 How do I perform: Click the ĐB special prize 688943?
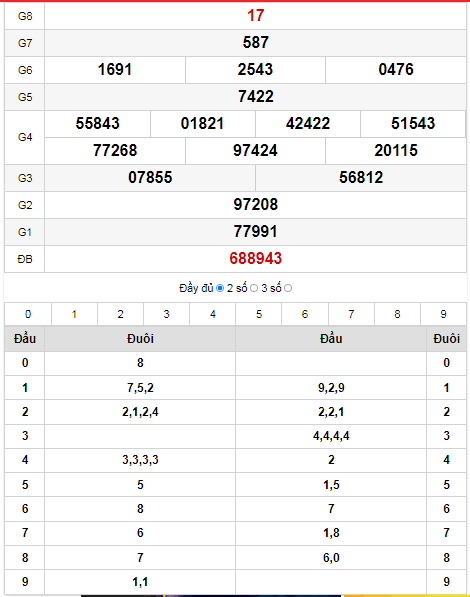click(x=256, y=259)
